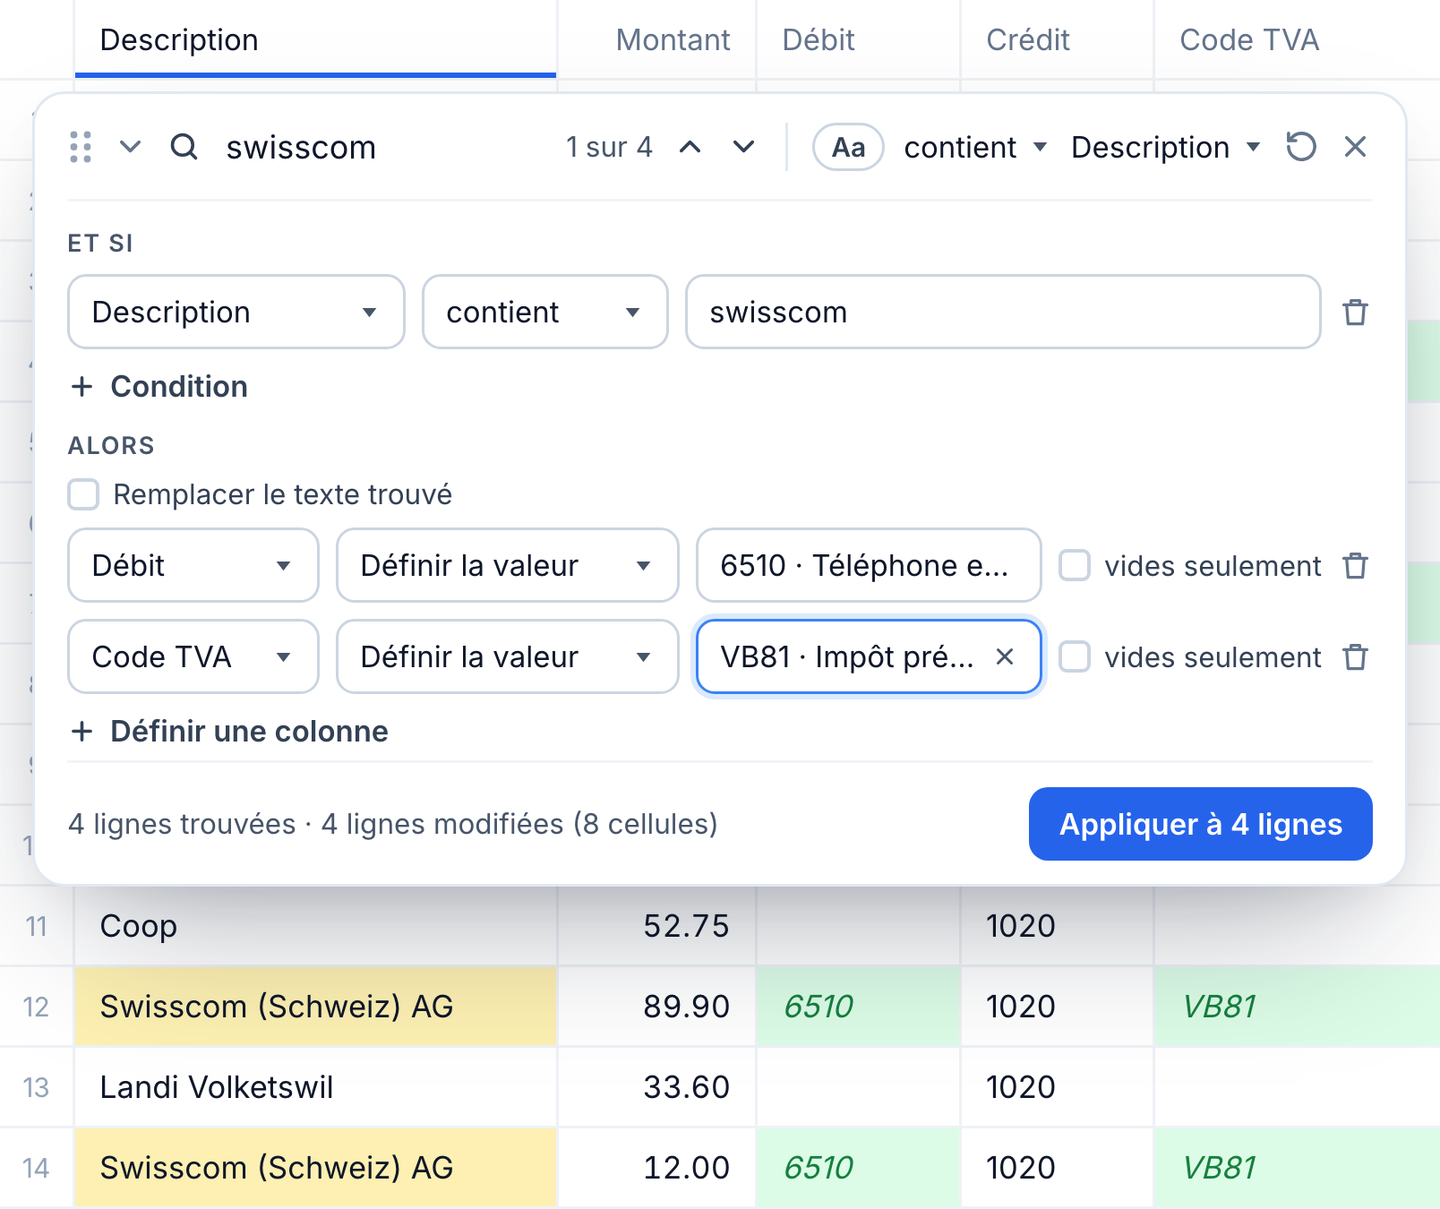Image resolution: width=1440 pixels, height=1209 pixels.
Task: Open the Description scope dropdown in search bar
Action: tap(1165, 147)
